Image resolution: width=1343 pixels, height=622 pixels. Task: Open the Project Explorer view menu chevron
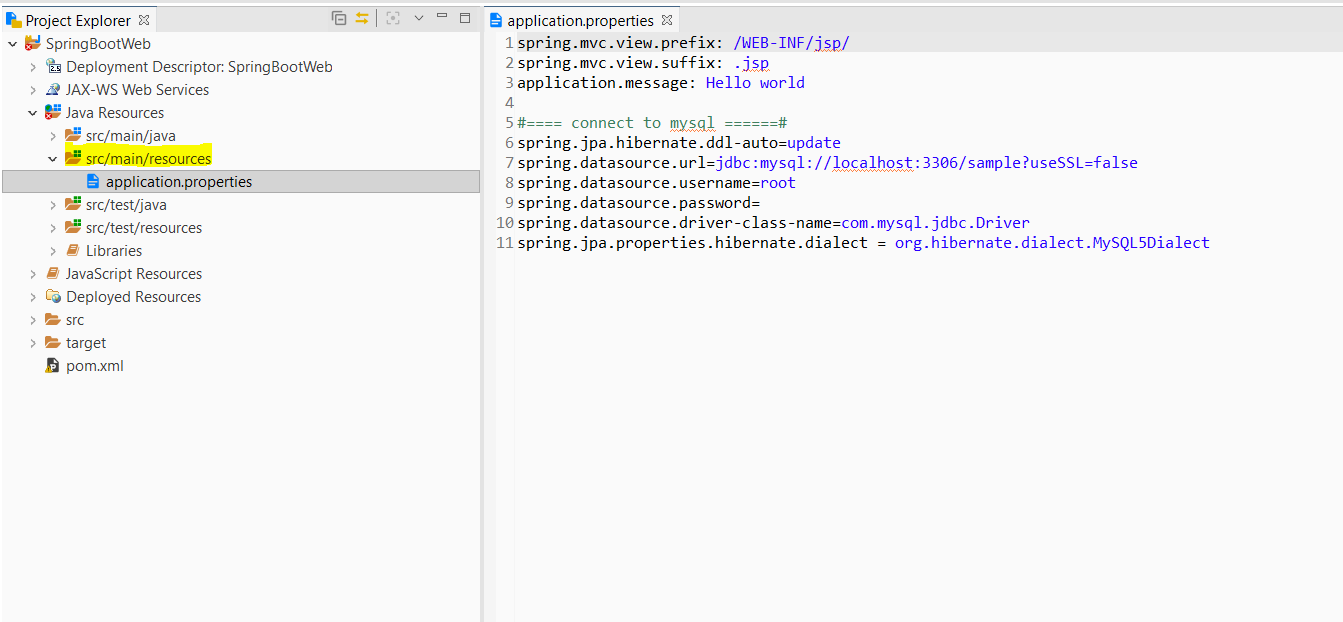click(x=419, y=17)
